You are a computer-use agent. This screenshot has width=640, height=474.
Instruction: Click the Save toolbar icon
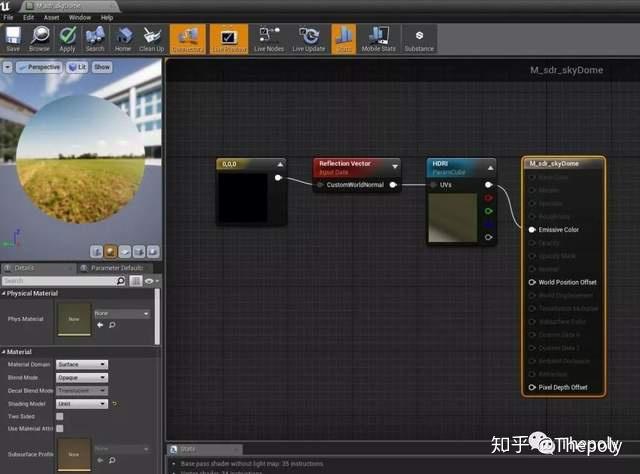point(13,39)
